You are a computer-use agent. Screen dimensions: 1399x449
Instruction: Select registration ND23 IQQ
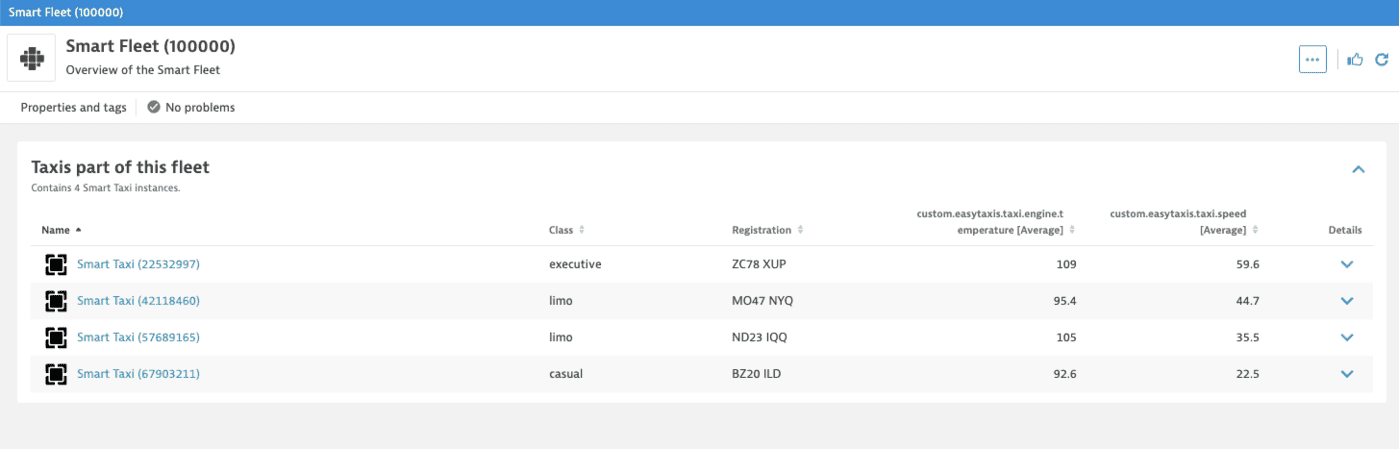(x=761, y=337)
